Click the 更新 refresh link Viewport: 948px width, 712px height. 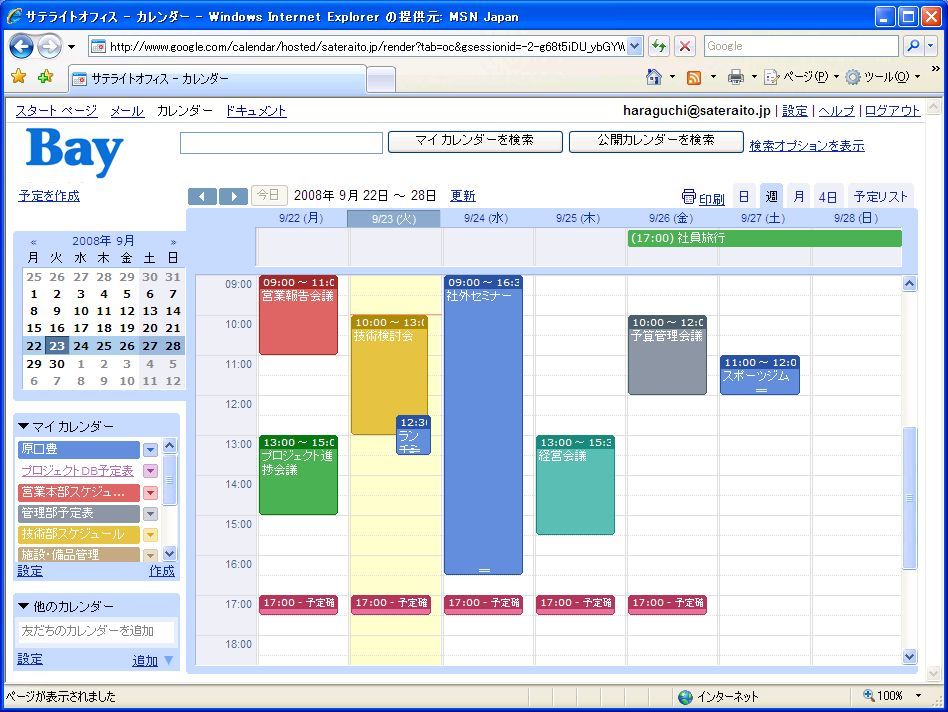(x=463, y=196)
